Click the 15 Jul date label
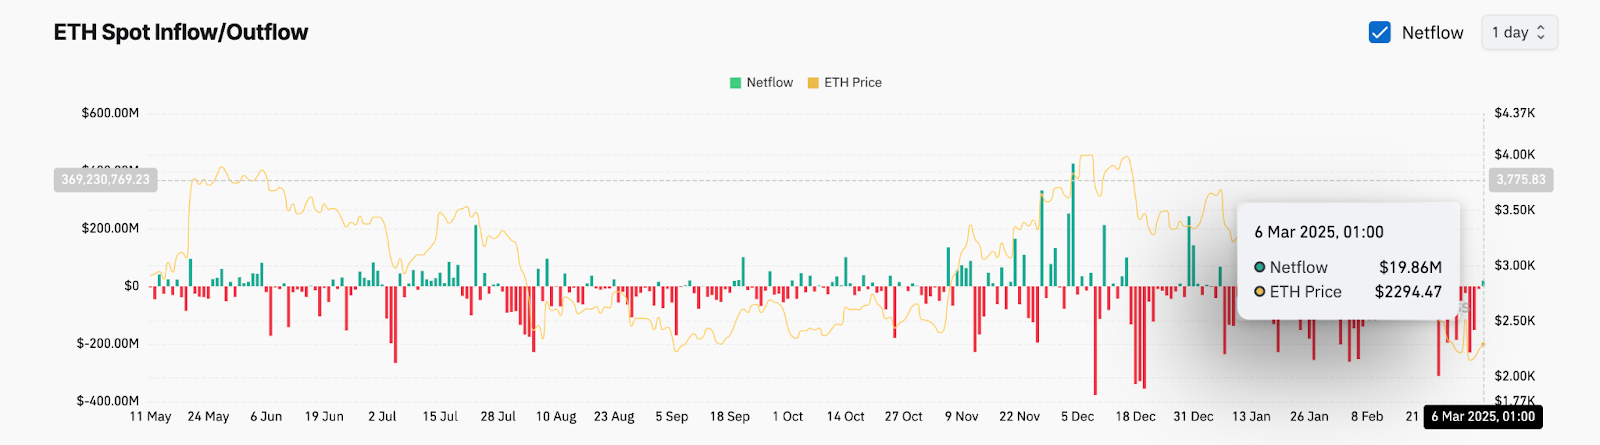The height and width of the screenshot is (445, 1600). [x=440, y=416]
